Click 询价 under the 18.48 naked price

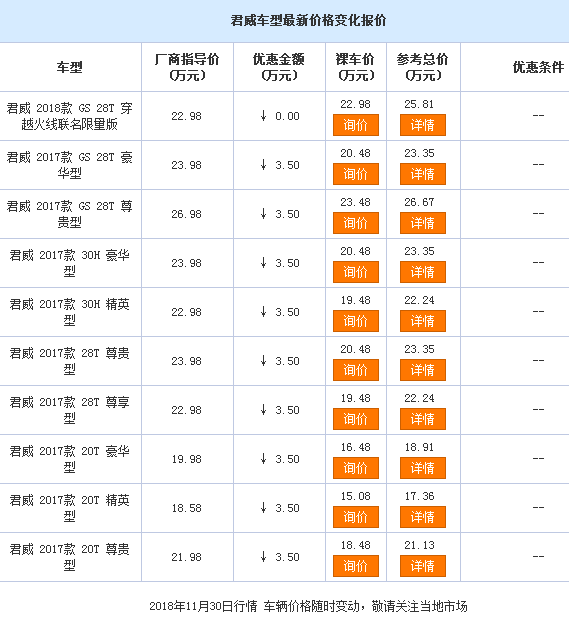tap(356, 566)
